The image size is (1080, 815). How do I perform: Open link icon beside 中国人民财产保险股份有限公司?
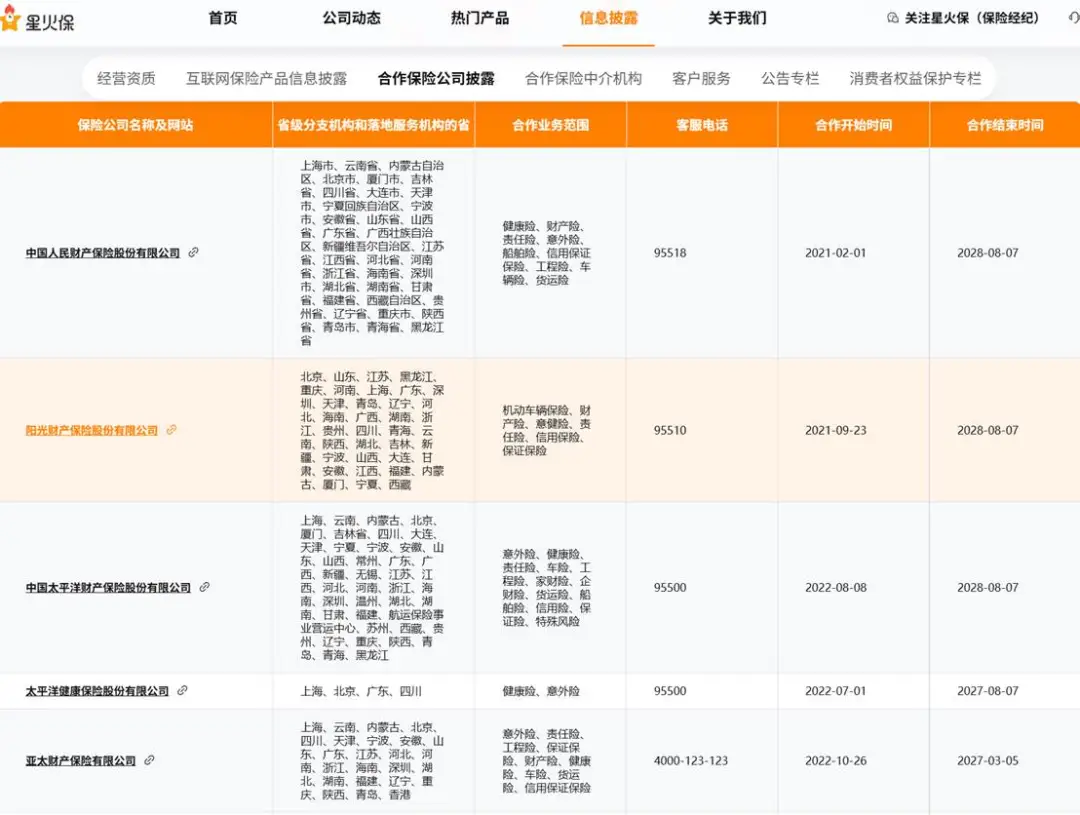[194, 252]
